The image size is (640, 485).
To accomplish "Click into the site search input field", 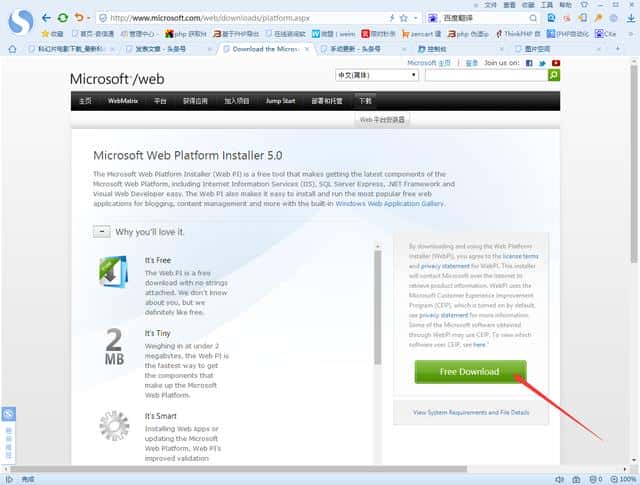I will [486, 75].
